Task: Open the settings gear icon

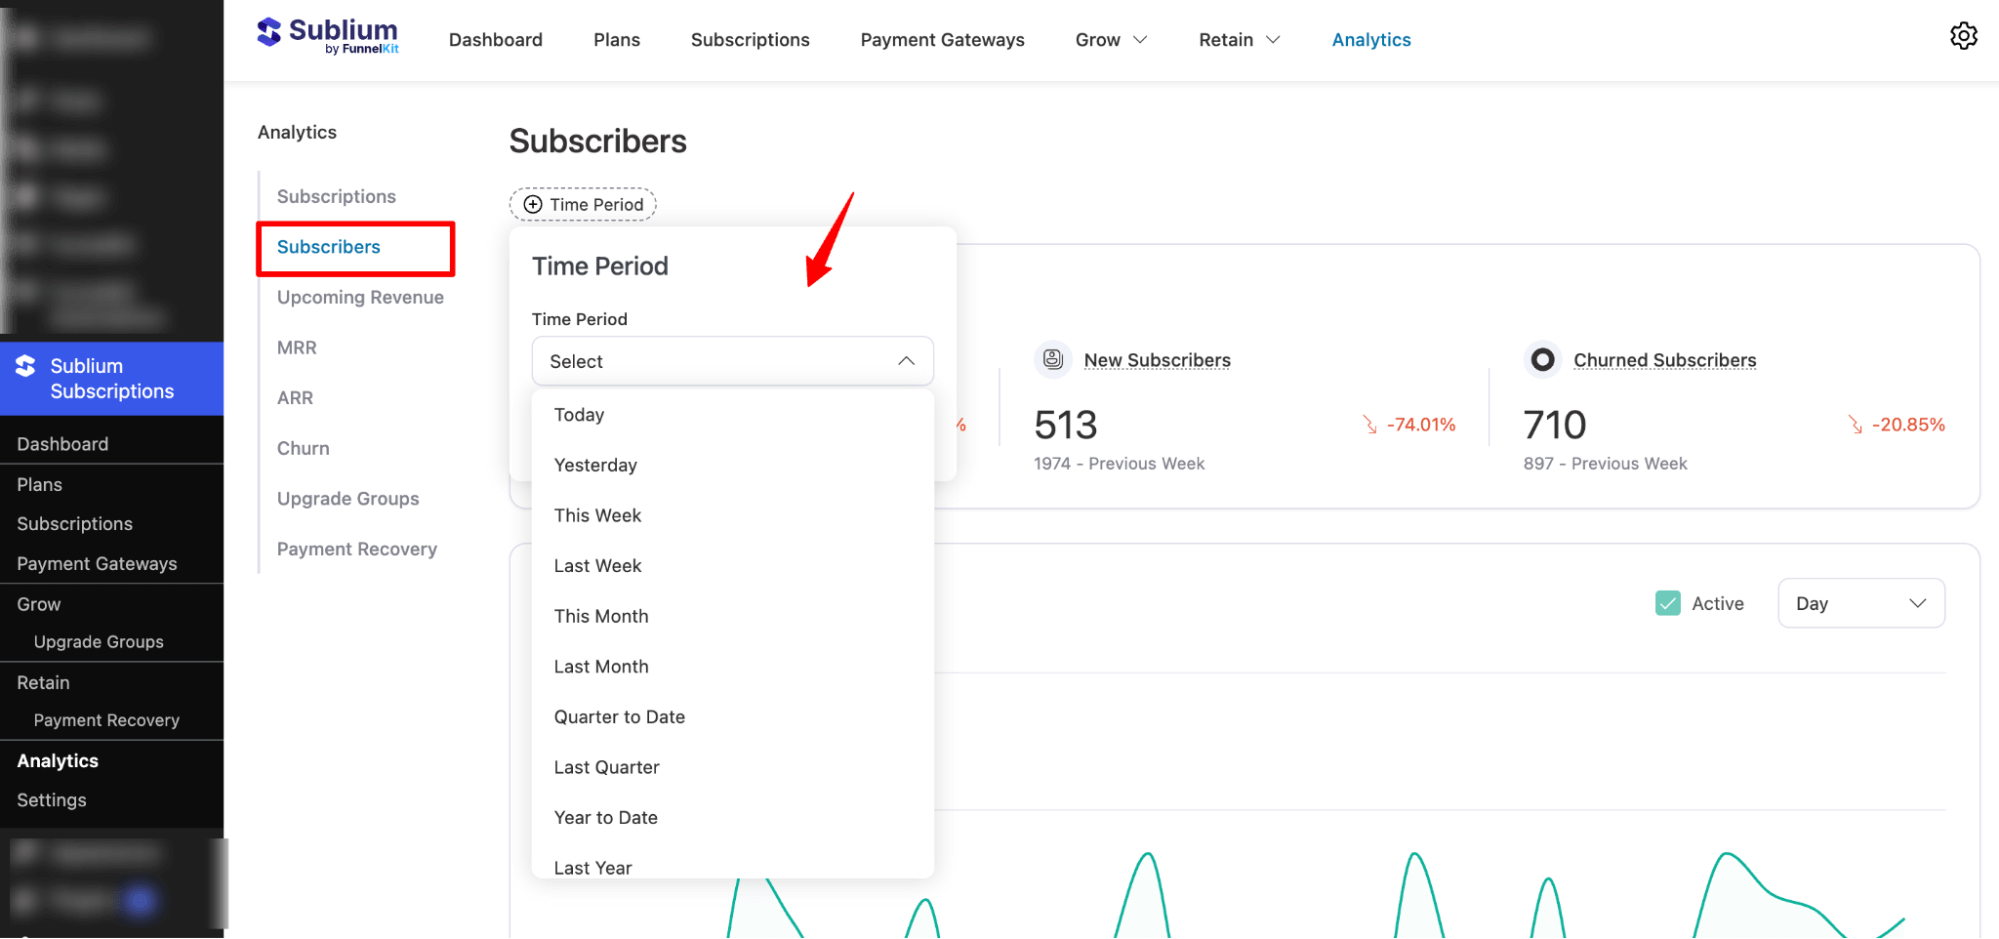Action: (x=1963, y=35)
